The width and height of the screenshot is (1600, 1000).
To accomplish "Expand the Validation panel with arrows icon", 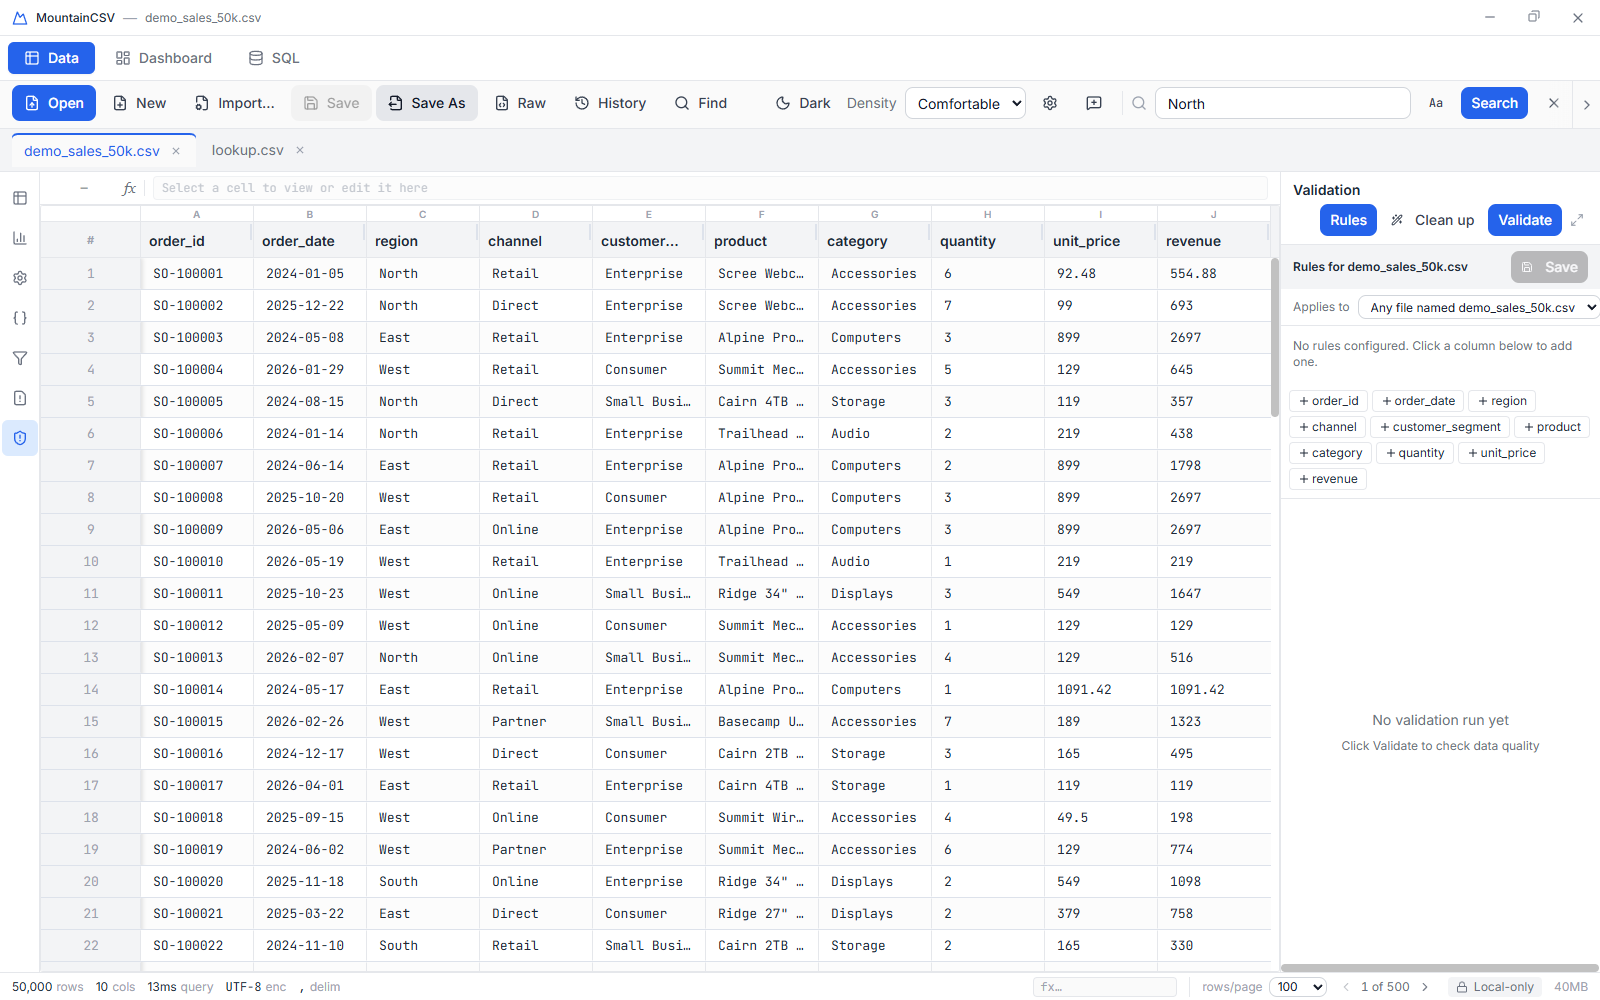I will coord(1577,220).
